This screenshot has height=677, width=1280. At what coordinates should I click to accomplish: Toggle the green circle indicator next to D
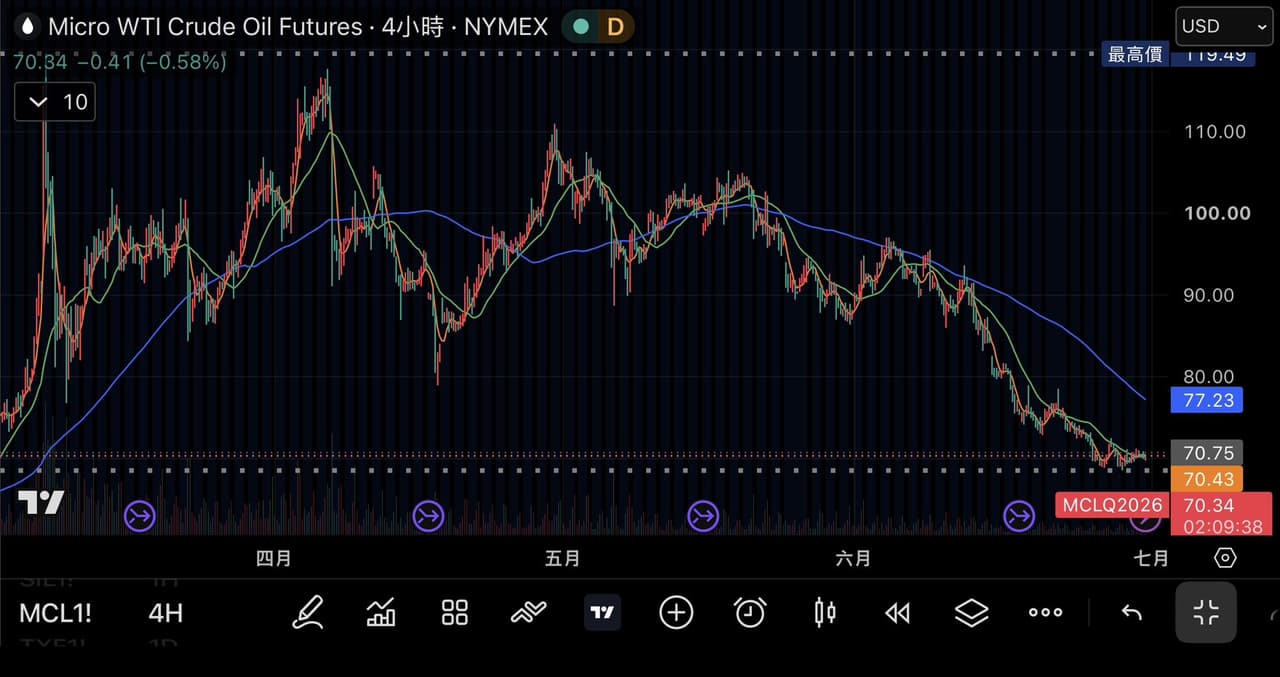pos(581,27)
